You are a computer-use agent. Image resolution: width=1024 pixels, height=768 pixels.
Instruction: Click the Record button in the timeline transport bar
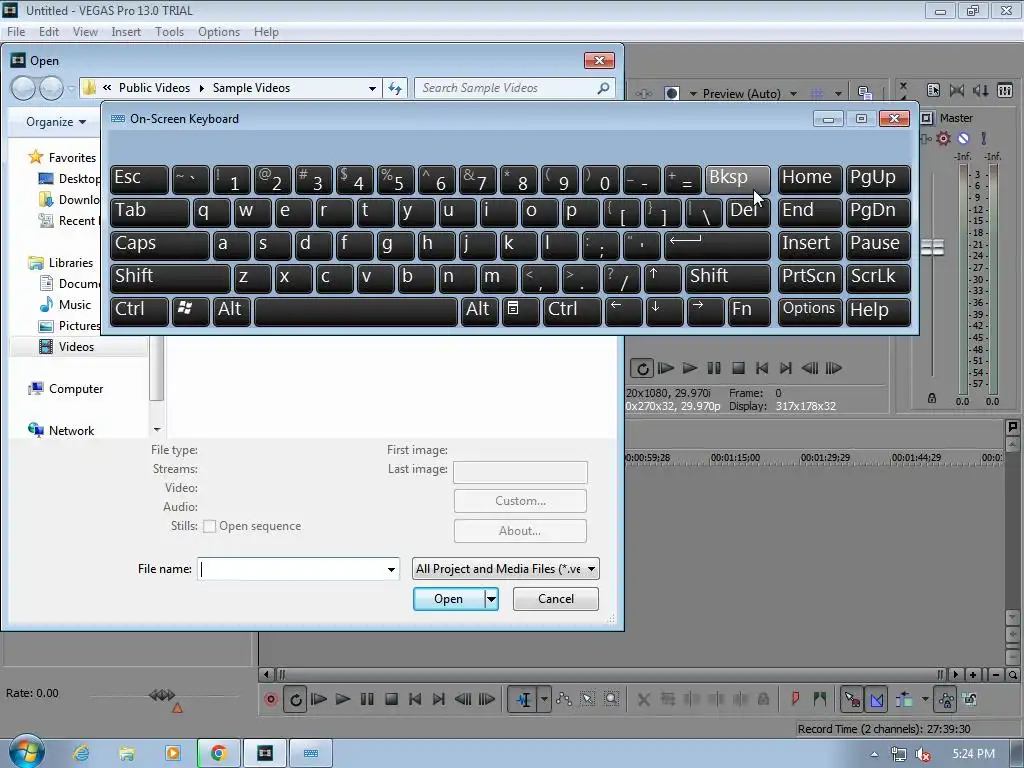[x=271, y=699]
